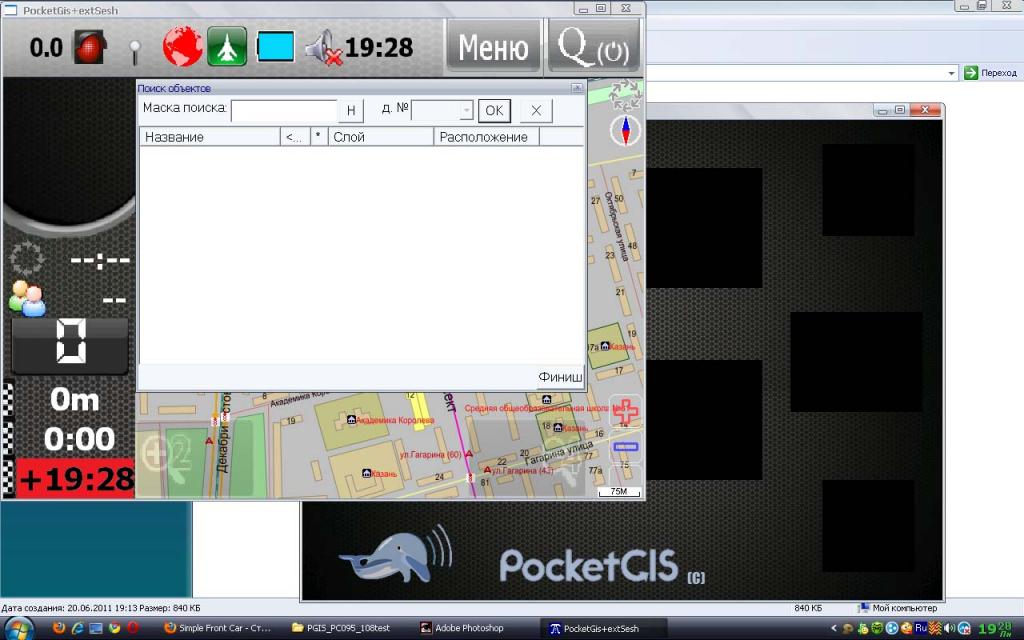The width and height of the screenshot is (1024, 640).
Task: Click the Internet Explorer quick launch icon
Action: click(x=77, y=628)
